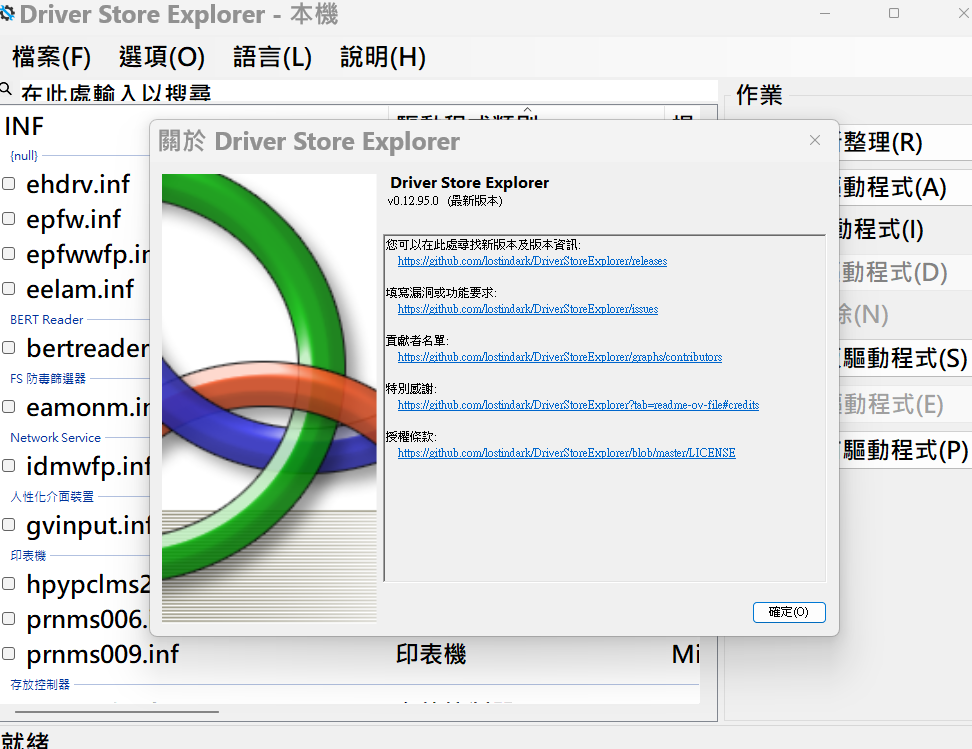Collapse the 印表機 group header
Screen dimensions: 972x749
coord(28,556)
